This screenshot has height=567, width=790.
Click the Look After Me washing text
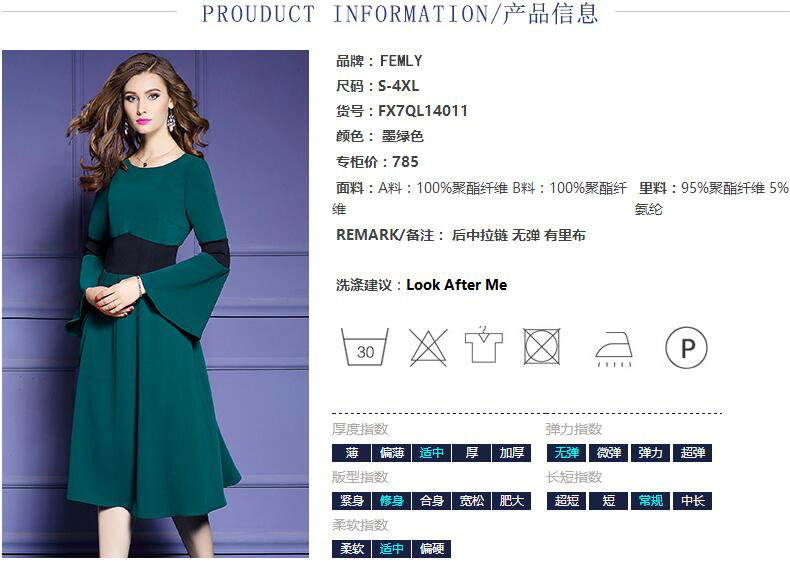(456, 285)
